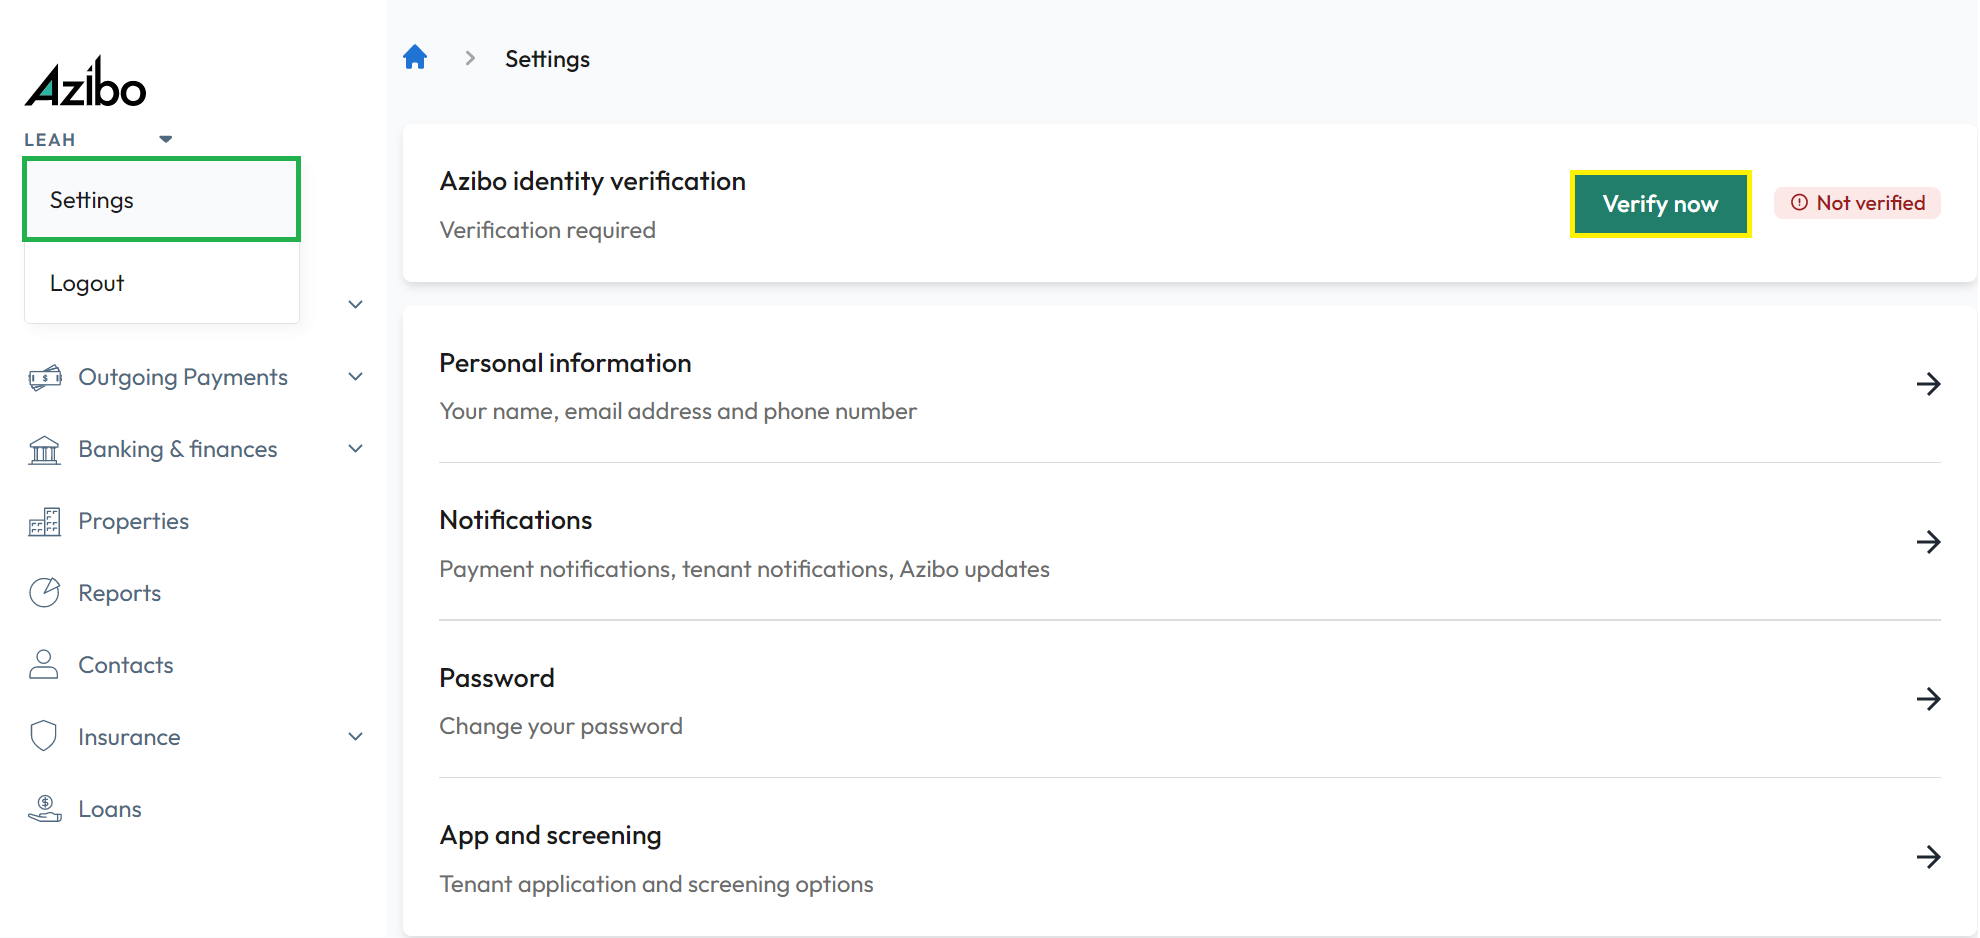Click the Not verified status badge

coord(1857,203)
